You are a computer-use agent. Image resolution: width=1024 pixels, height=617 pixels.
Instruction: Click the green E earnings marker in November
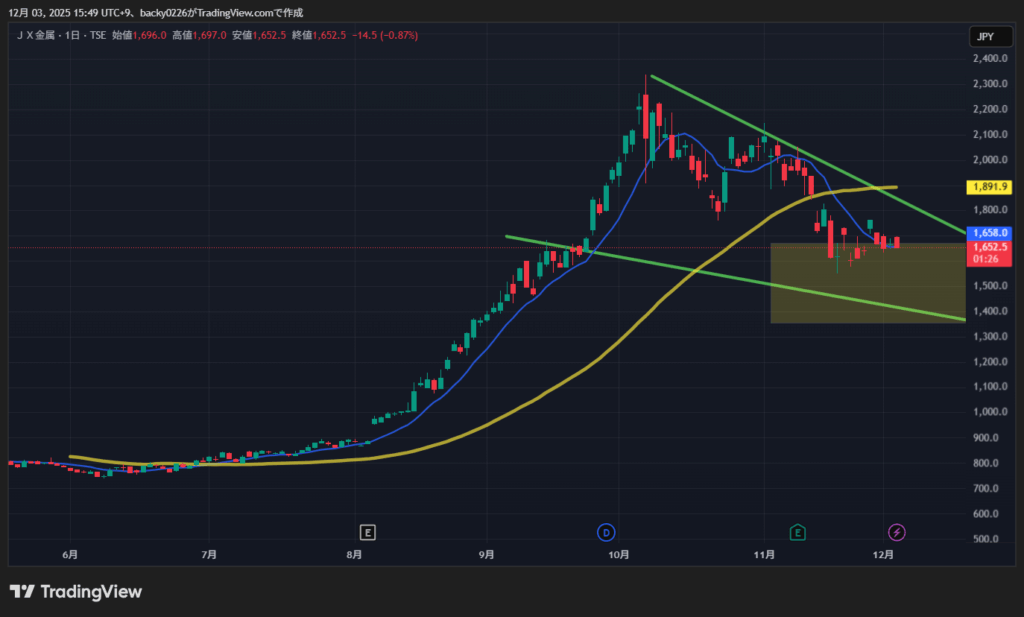798,531
